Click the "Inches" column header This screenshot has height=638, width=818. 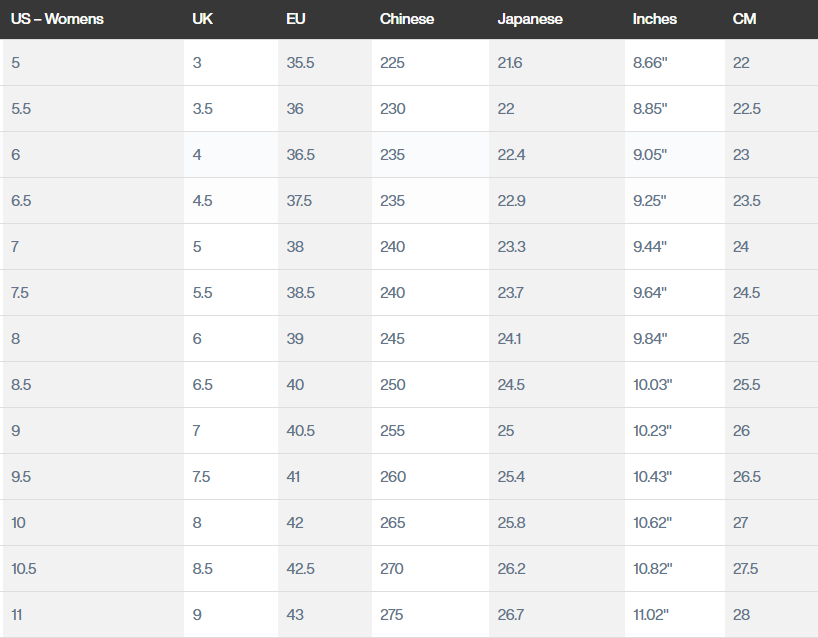coord(655,19)
